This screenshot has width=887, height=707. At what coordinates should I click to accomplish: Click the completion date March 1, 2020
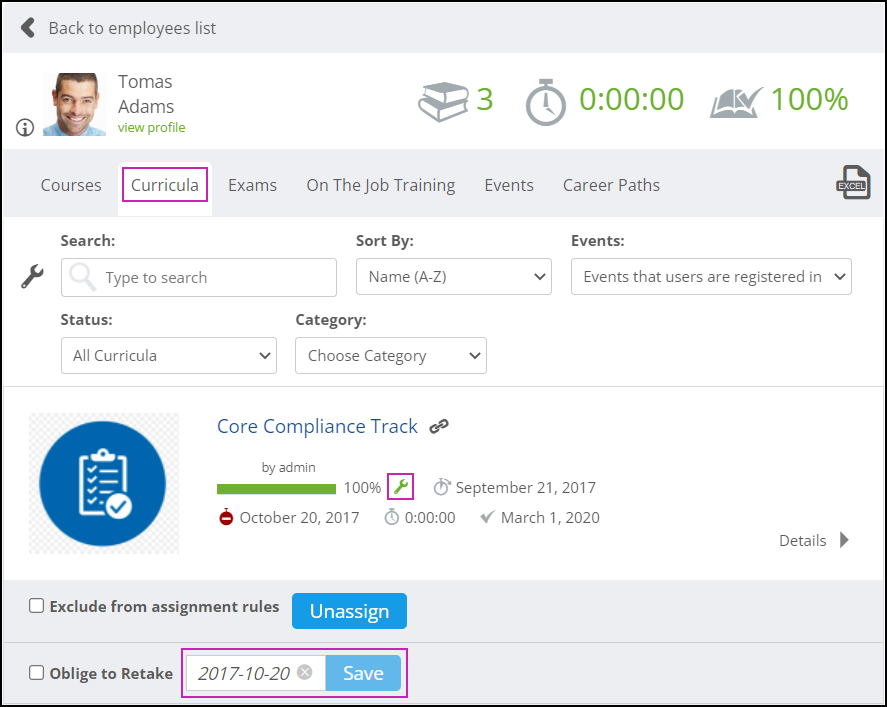click(550, 518)
